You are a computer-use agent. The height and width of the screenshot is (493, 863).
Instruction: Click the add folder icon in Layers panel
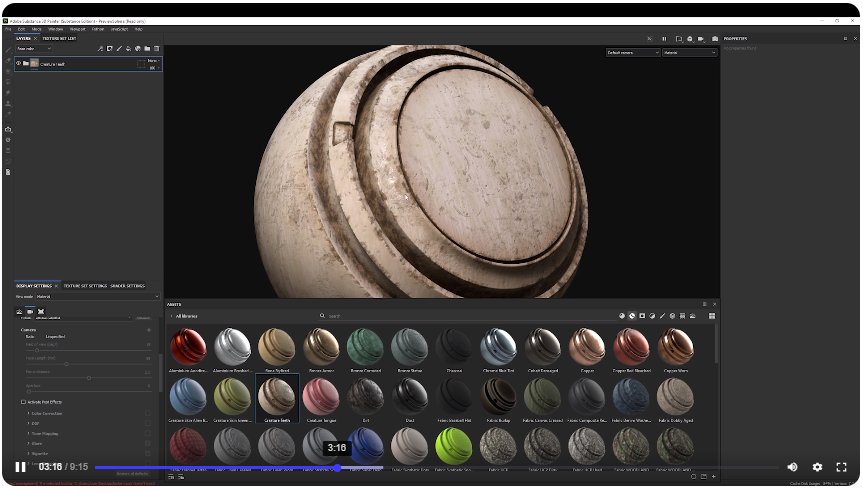pyautogui.click(x=148, y=48)
